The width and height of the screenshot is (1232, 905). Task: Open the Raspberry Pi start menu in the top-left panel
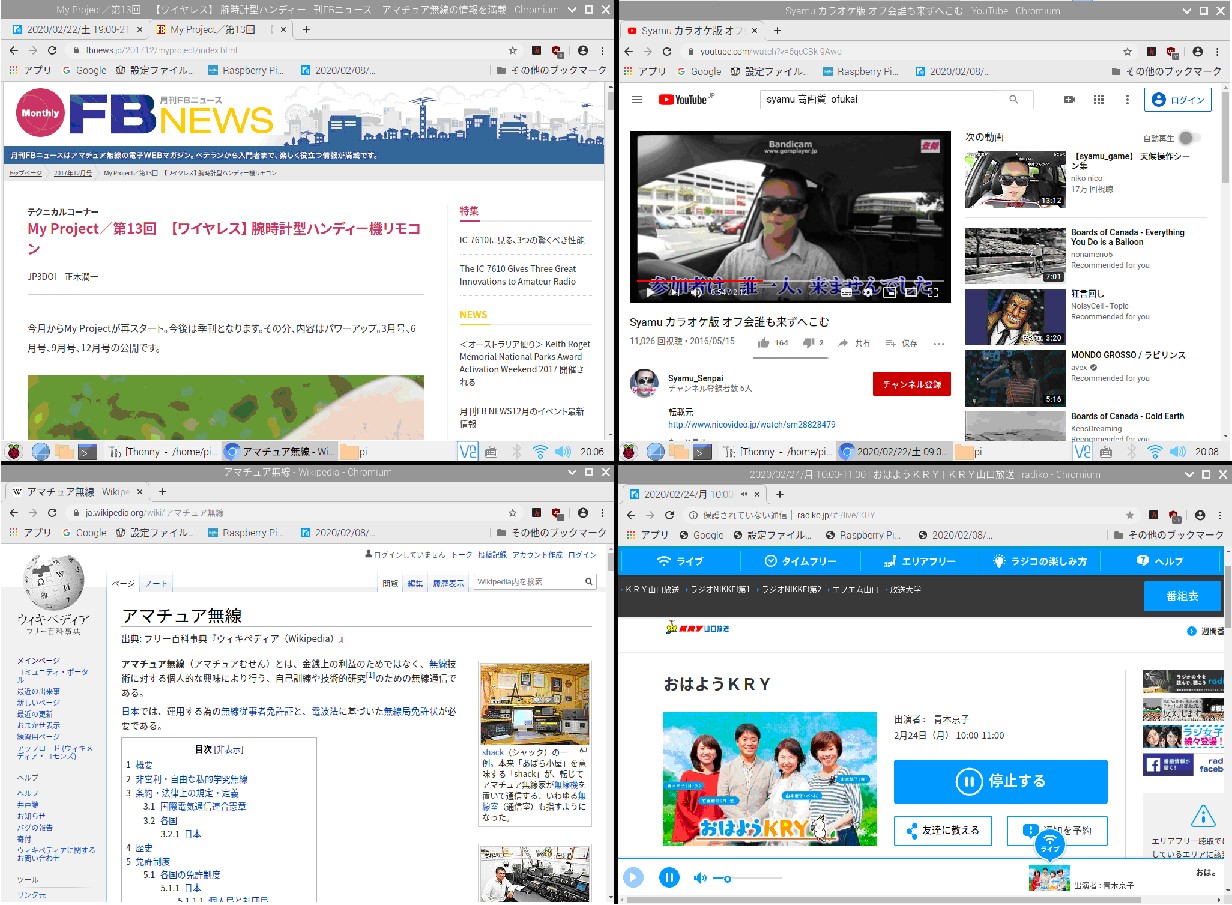pos(14,451)
